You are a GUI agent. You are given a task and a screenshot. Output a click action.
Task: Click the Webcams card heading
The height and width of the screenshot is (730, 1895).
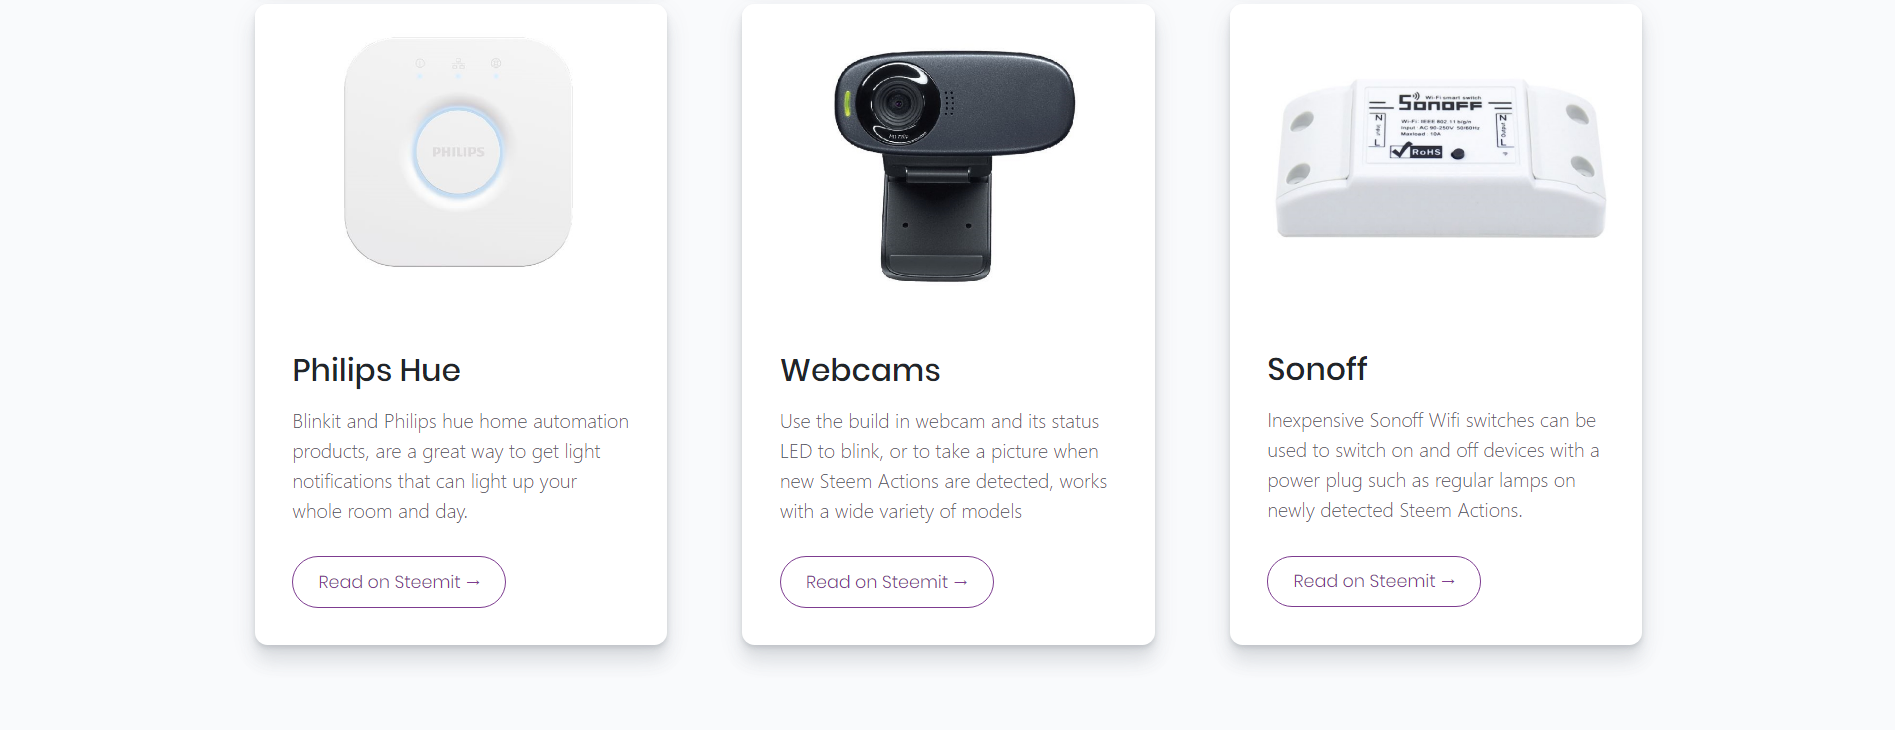point(860,370)
